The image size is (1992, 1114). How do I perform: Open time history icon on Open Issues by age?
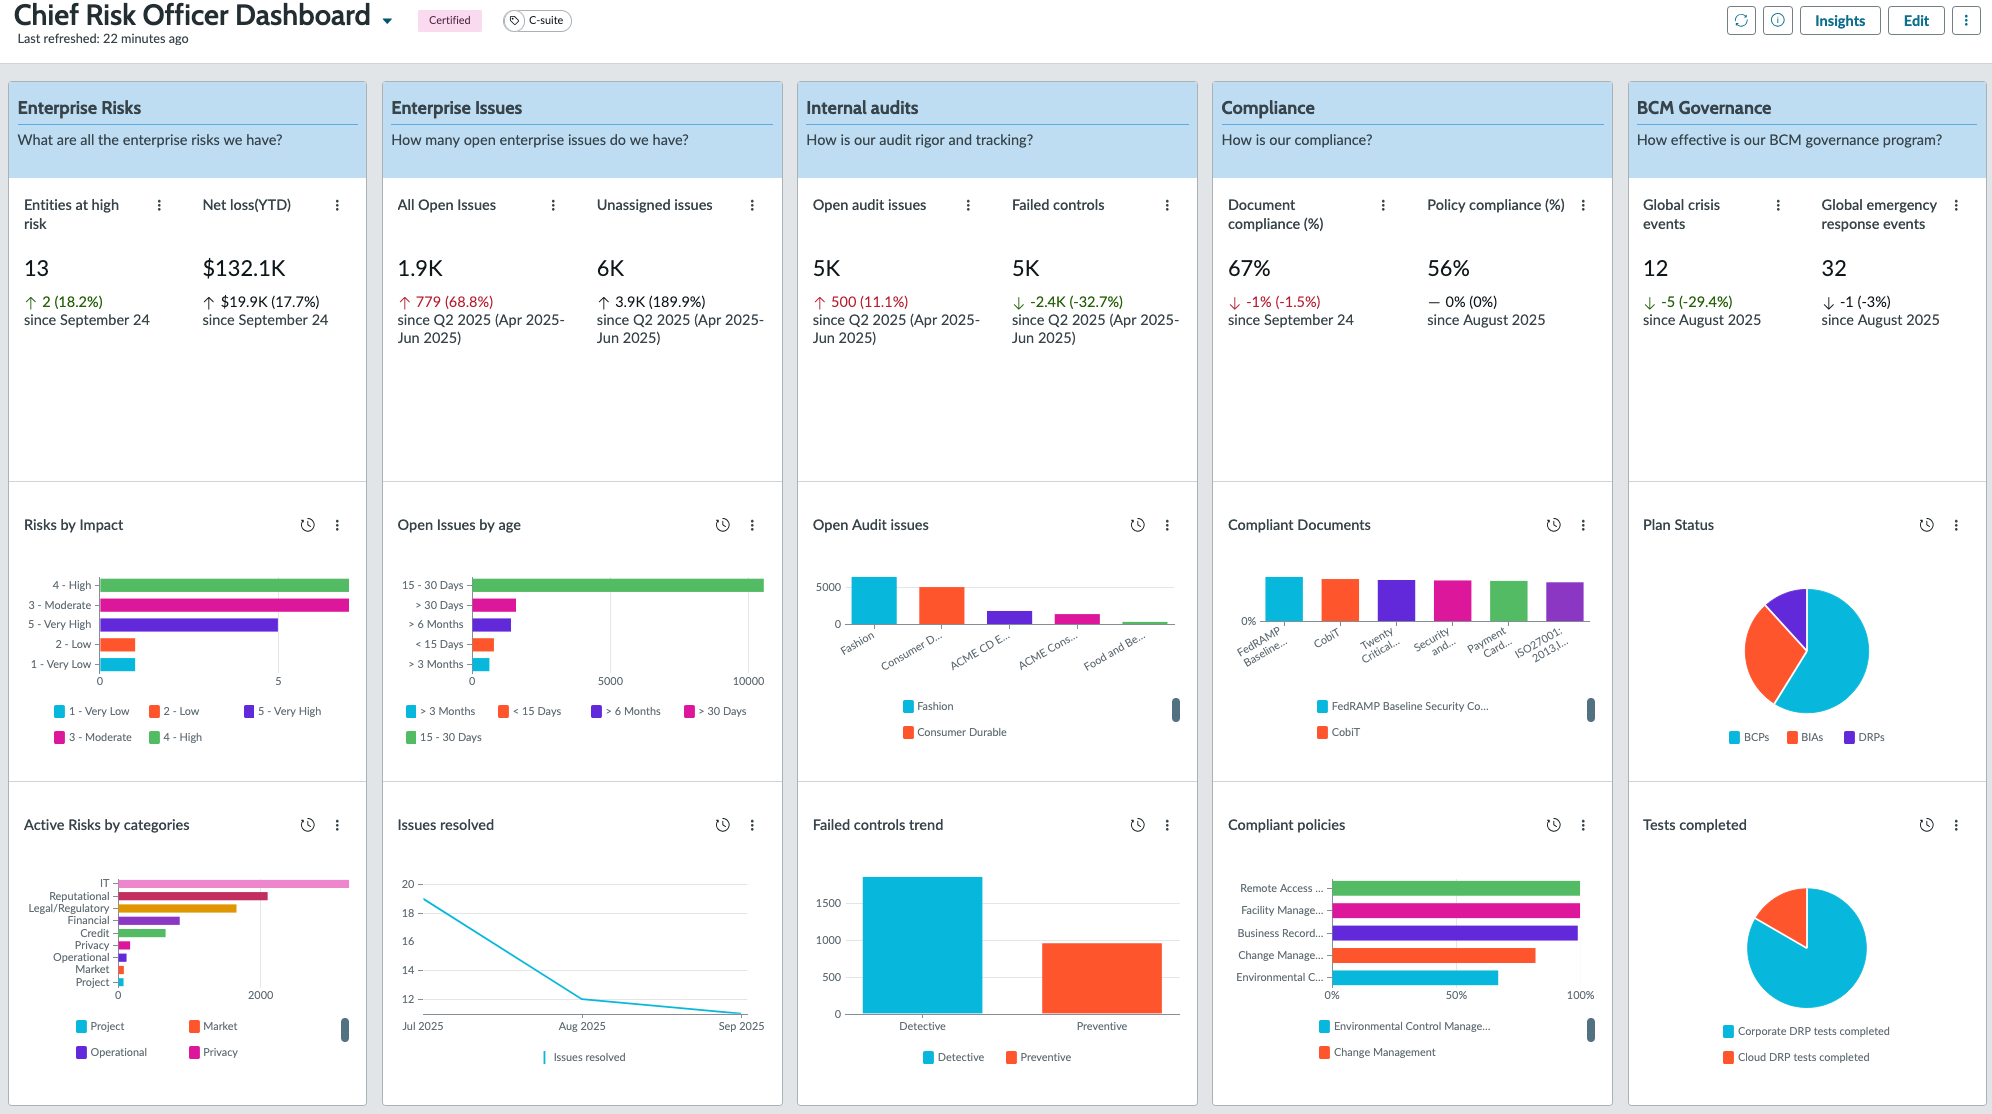pos(723,525)
